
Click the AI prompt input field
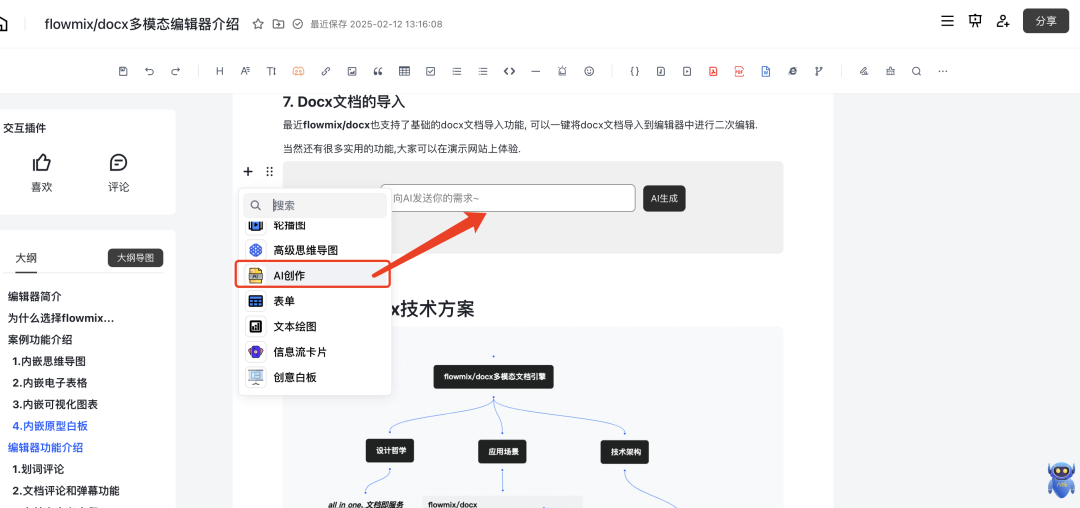[508, 198]
